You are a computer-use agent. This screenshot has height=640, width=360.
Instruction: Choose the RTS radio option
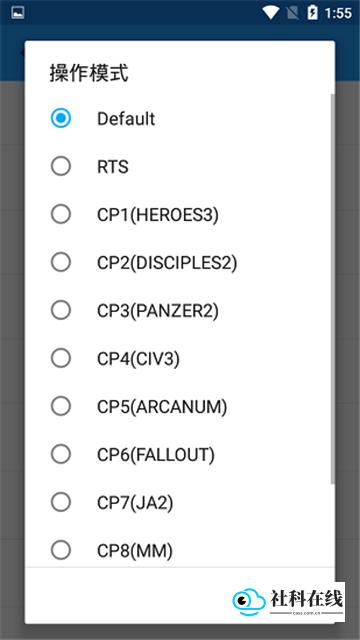point(61,166)
